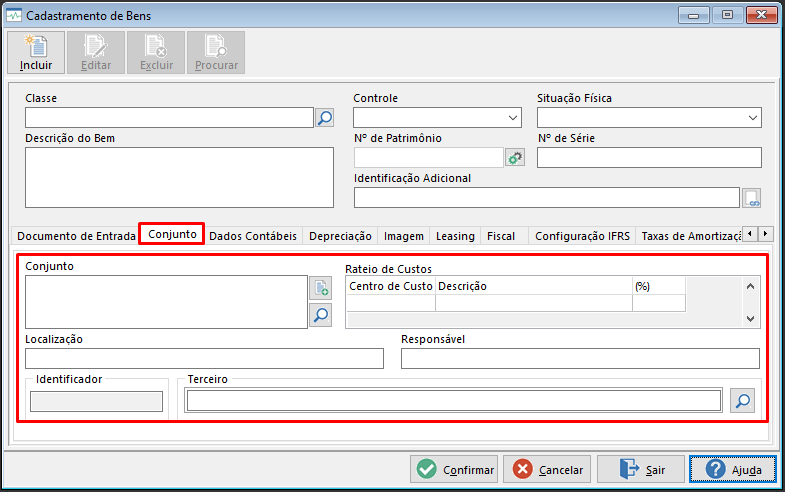This screenshot has height=492, width=785.
Task: Close the Cadastramento de Bens window
Action: (761, 16)
